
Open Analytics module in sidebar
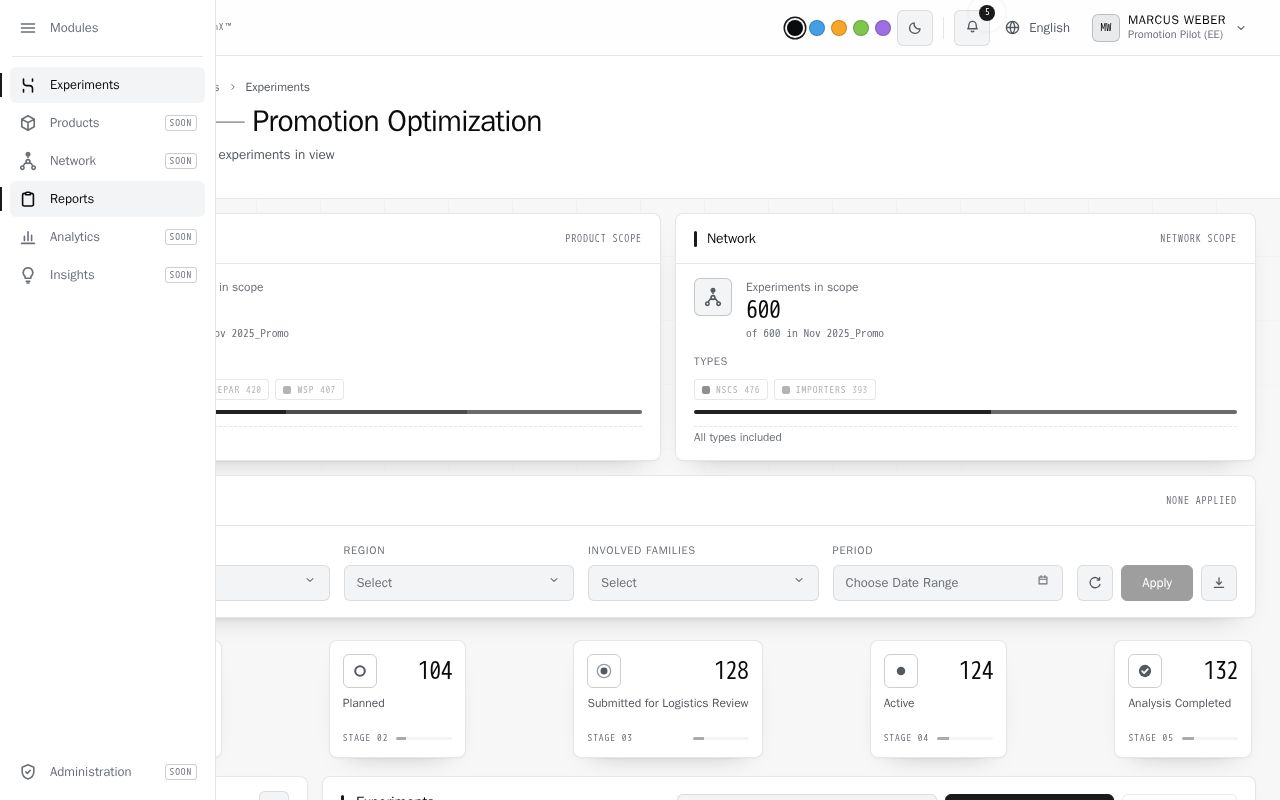[108, 237]
